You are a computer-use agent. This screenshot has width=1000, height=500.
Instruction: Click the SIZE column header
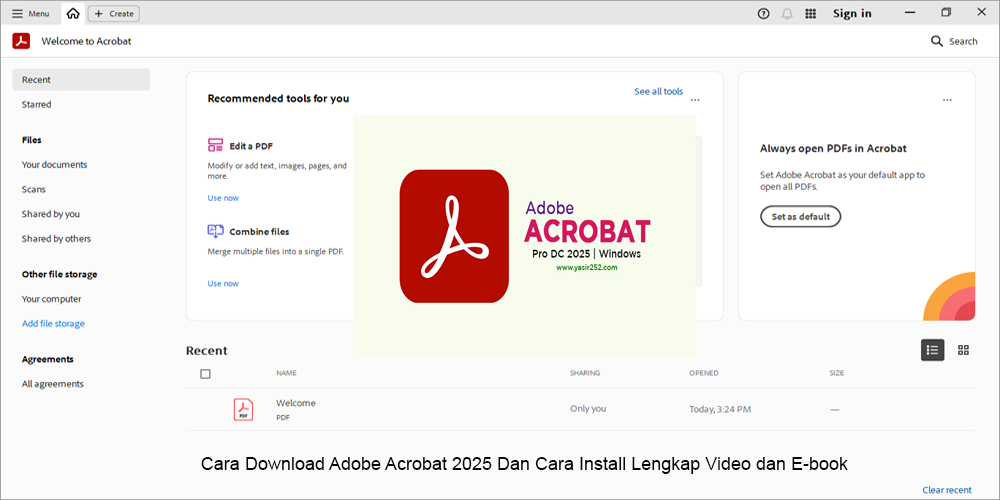click(837, 373)
